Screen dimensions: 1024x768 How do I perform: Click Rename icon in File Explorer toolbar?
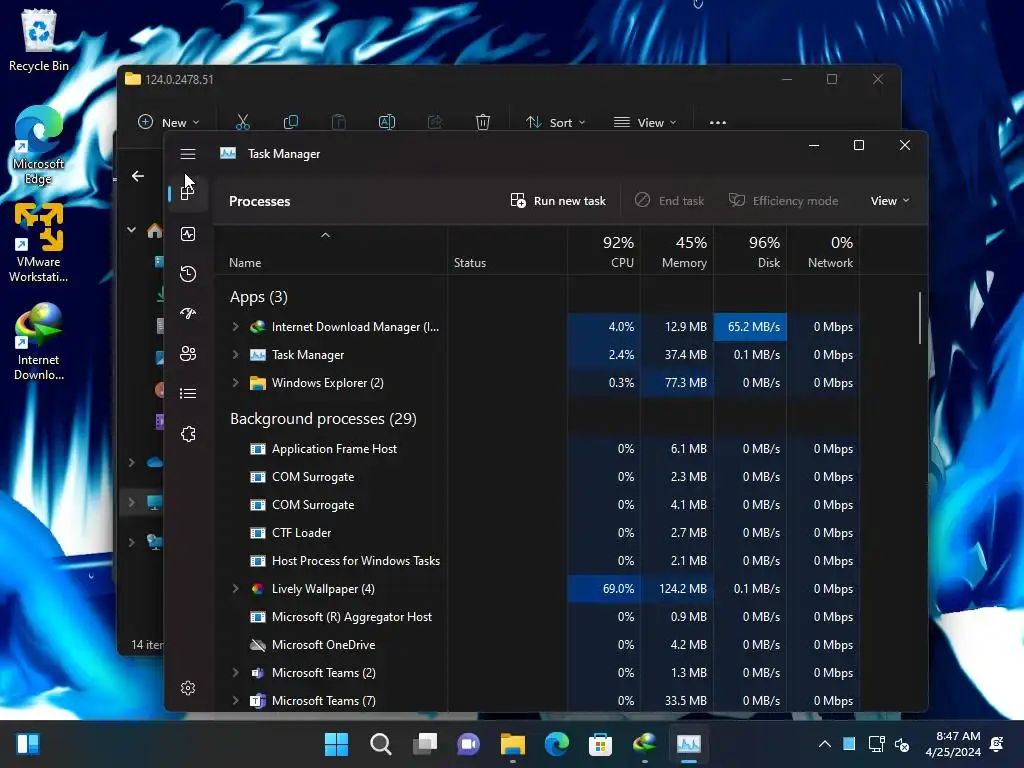[387, 122]
